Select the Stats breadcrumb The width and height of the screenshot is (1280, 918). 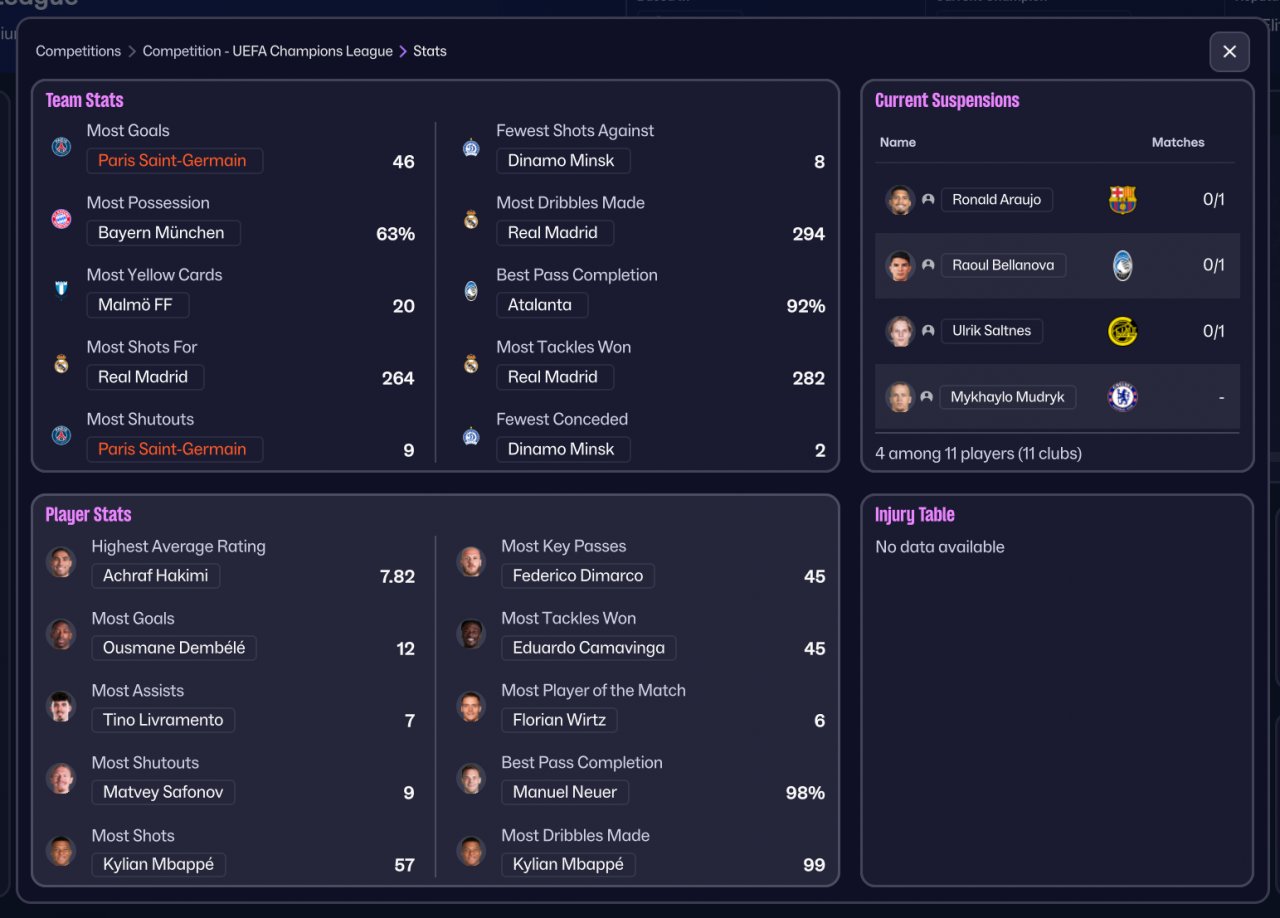click(430, 51)
